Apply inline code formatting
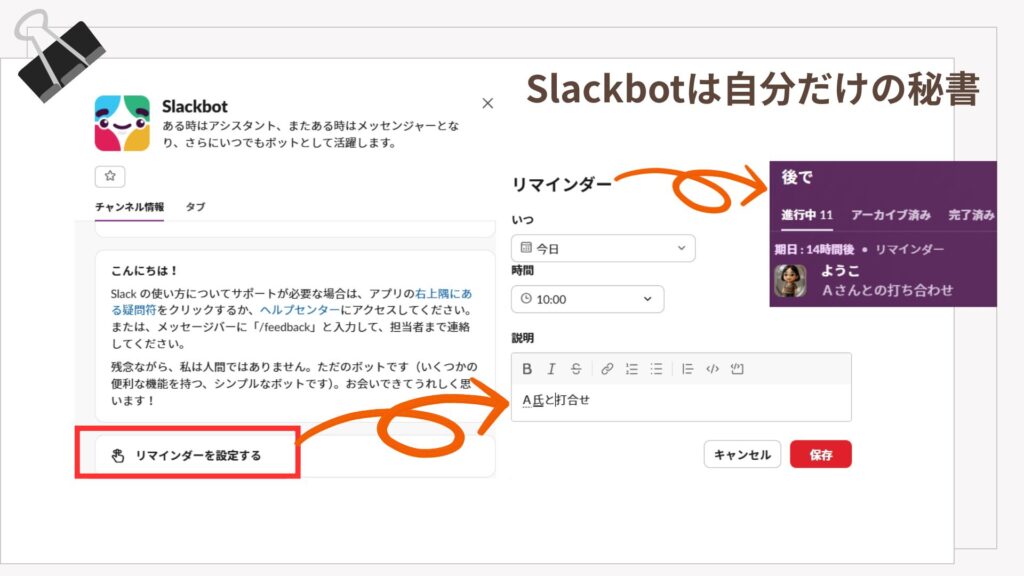Screen dimensions: 1024x576 pos(712,369)
